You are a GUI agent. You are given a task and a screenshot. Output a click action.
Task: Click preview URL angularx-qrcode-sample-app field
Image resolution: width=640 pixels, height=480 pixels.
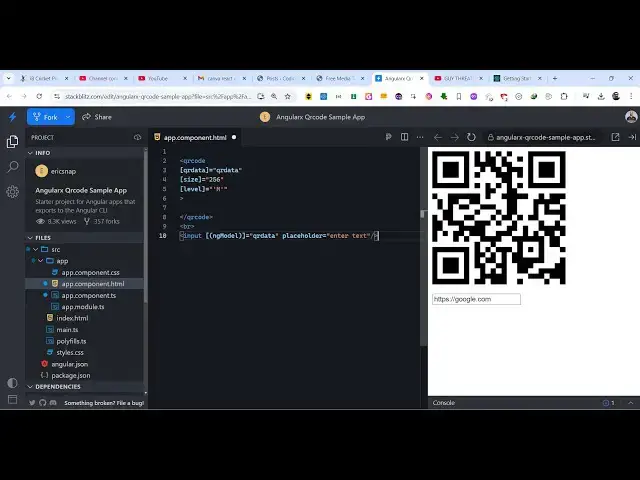[x=544, y=138]
